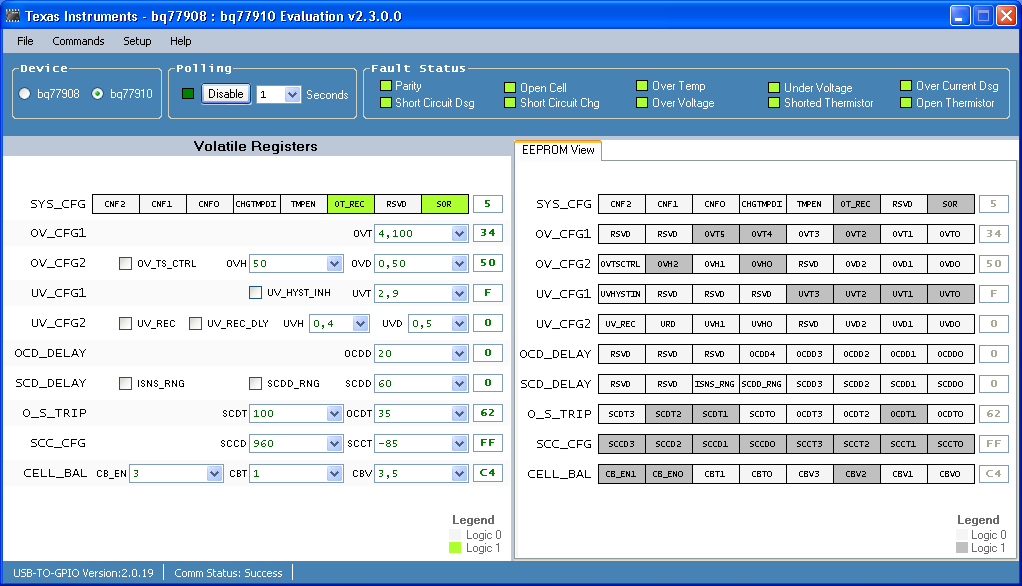Click the Disable polling button
The image size is (1022, 586).
(226, 94)
